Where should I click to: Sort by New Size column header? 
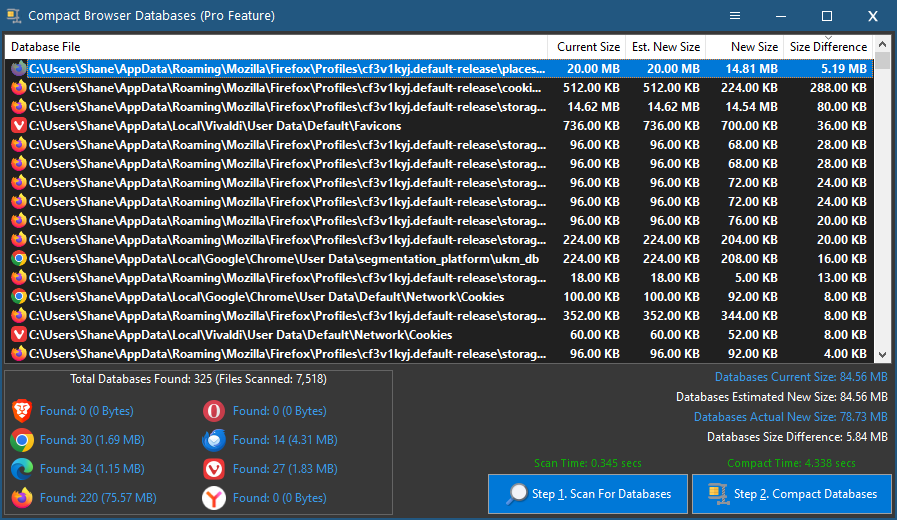click(744, 47)
